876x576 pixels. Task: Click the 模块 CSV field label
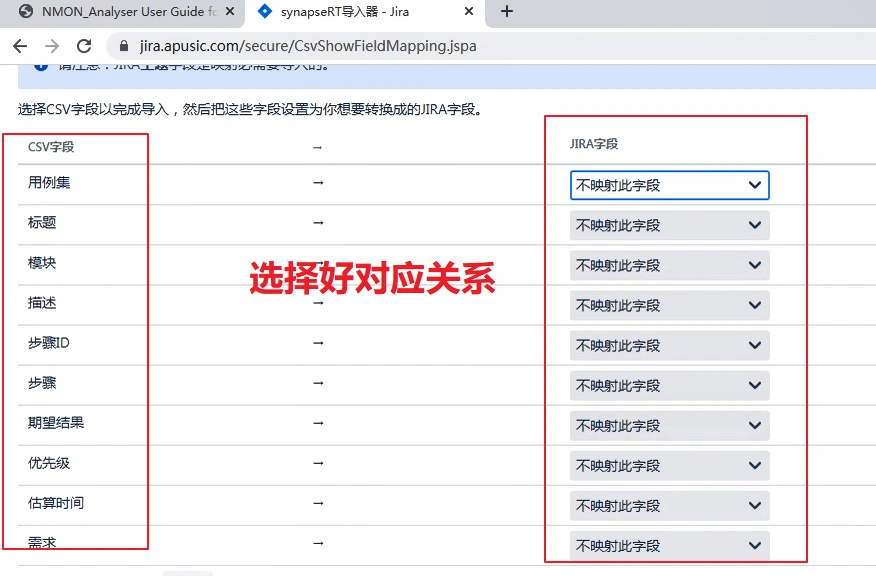(x=42, y=263)
